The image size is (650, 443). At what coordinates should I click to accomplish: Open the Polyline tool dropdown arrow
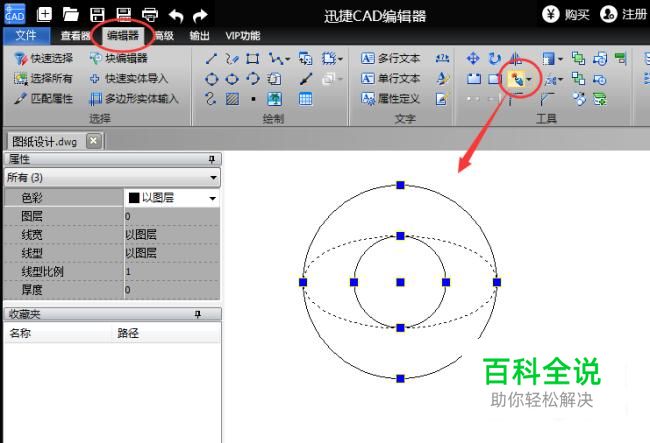pyautogui.click(x=287, y=59)
